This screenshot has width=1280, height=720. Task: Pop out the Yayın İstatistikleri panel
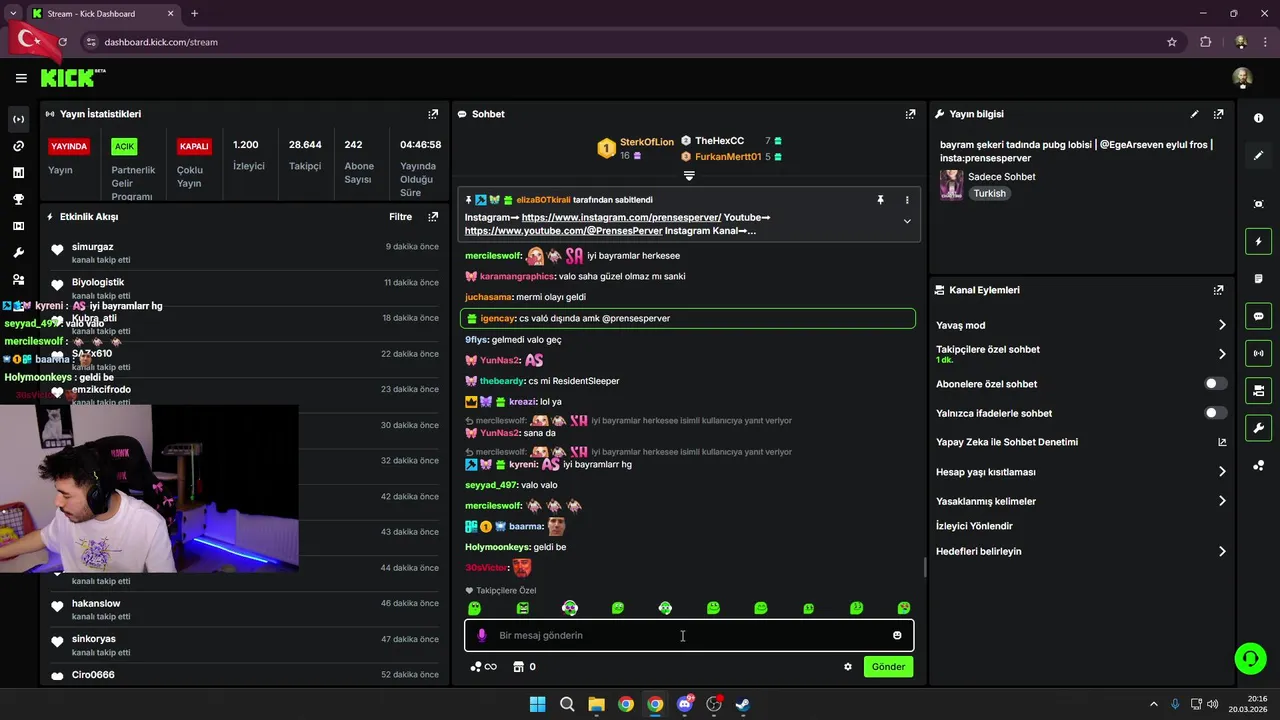(x=433, y=114)
